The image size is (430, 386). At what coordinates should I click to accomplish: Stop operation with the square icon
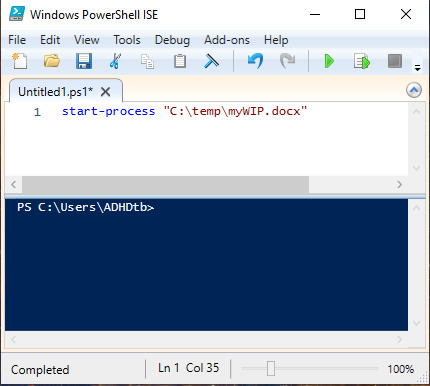click(x=395, y=61)
